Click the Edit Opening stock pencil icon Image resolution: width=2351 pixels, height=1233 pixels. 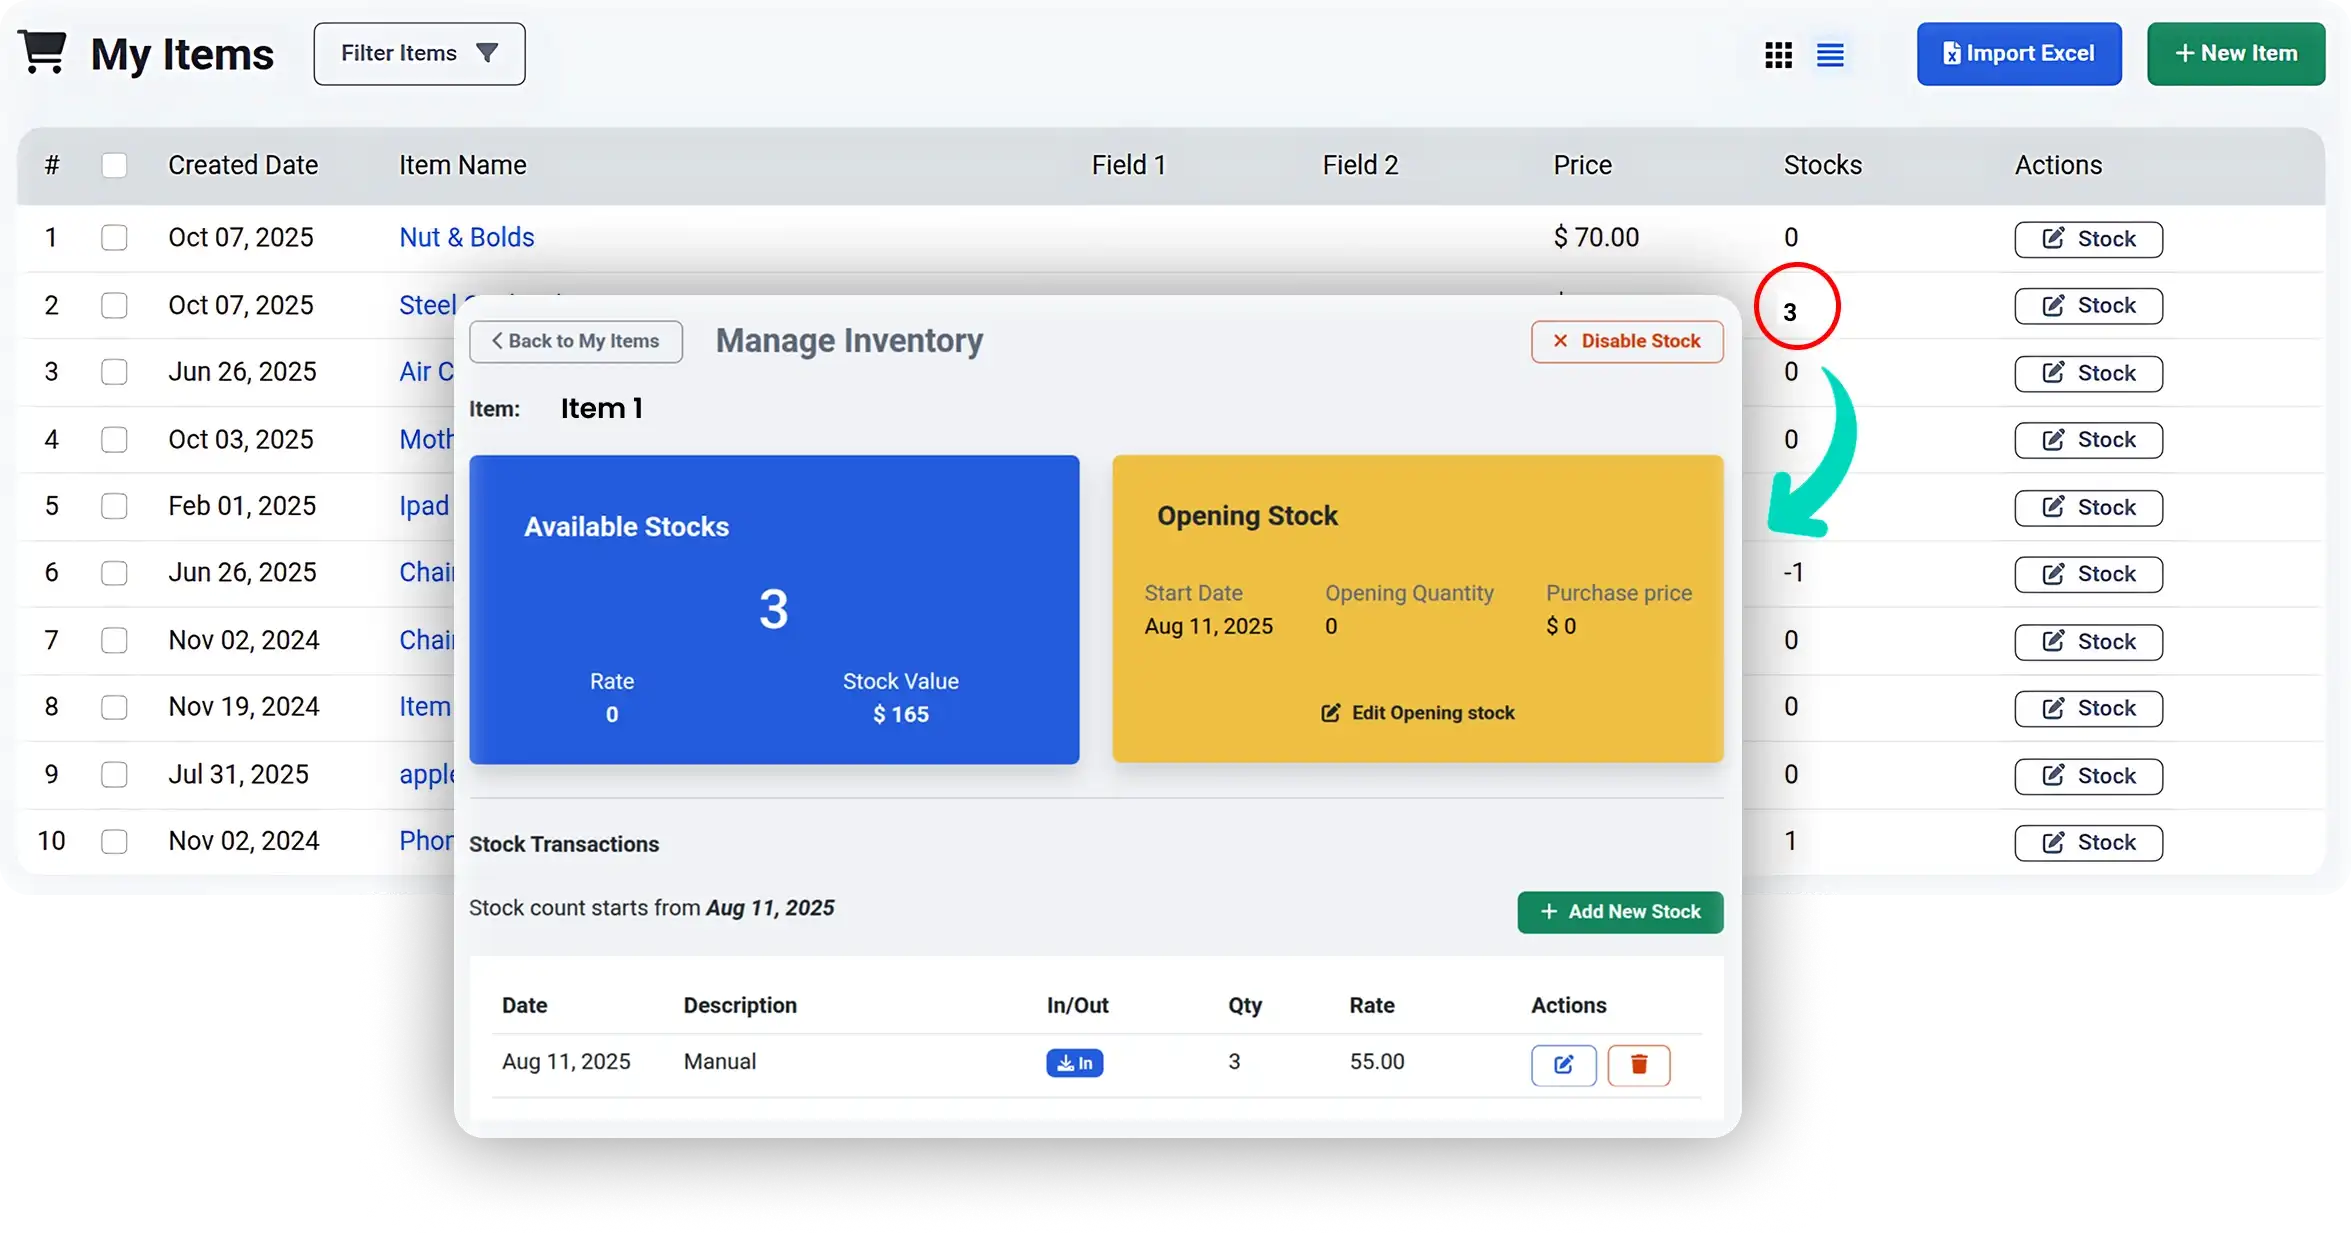coord(1330,713)
